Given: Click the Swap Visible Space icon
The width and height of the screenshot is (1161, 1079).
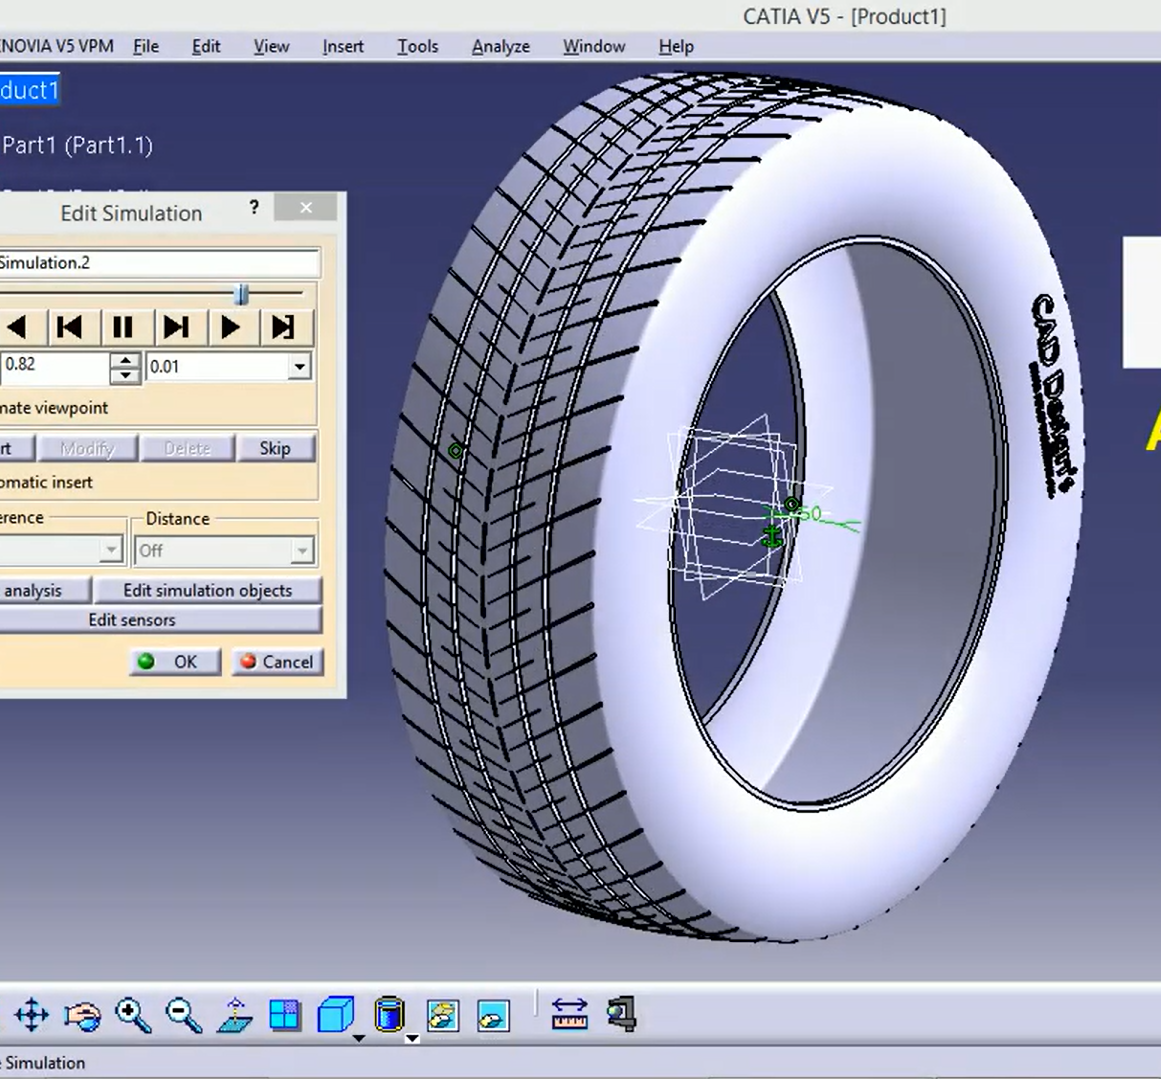Looking at the screenshot, I should click(493, 1015).
